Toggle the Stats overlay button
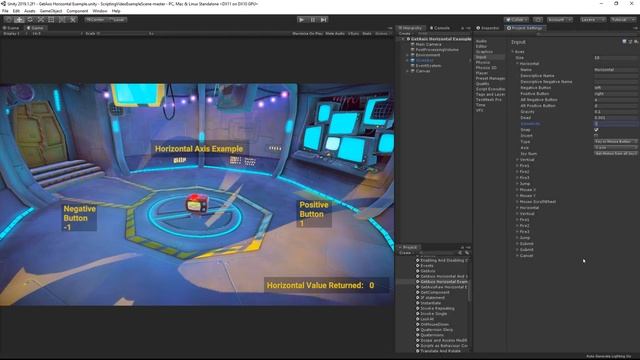The width and height of the screenshot is (640, 360). click(x=367, y=33)
